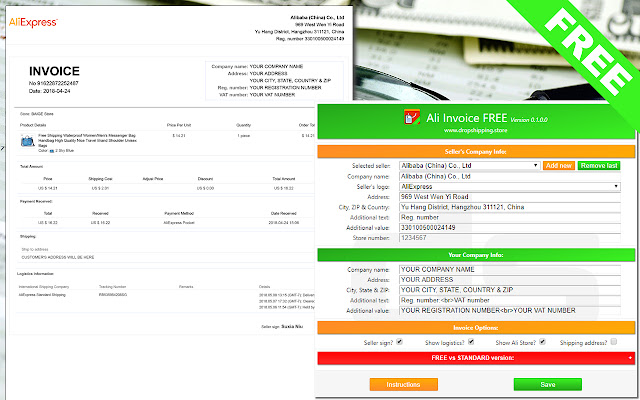This screenshot has width=640, height=400.
Task: Click the green Save button
Action: (x=547, y=384)
